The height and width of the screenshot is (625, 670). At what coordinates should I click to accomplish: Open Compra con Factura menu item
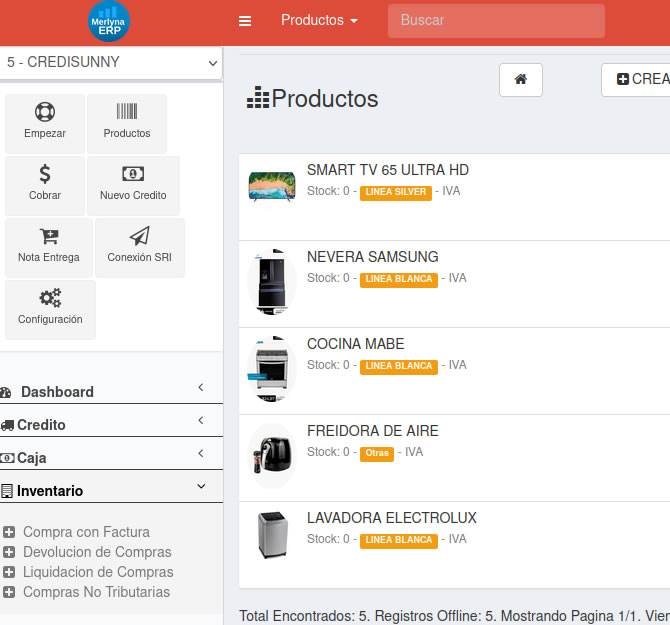point(86,532)
